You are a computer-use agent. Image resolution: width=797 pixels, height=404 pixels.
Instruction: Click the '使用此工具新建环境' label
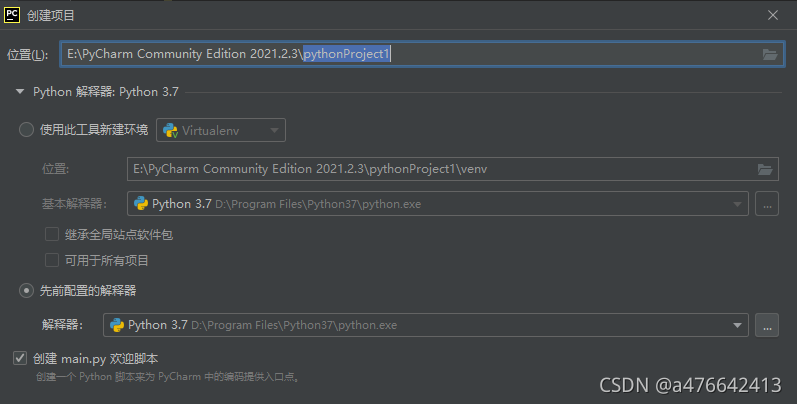click(94, 130)
